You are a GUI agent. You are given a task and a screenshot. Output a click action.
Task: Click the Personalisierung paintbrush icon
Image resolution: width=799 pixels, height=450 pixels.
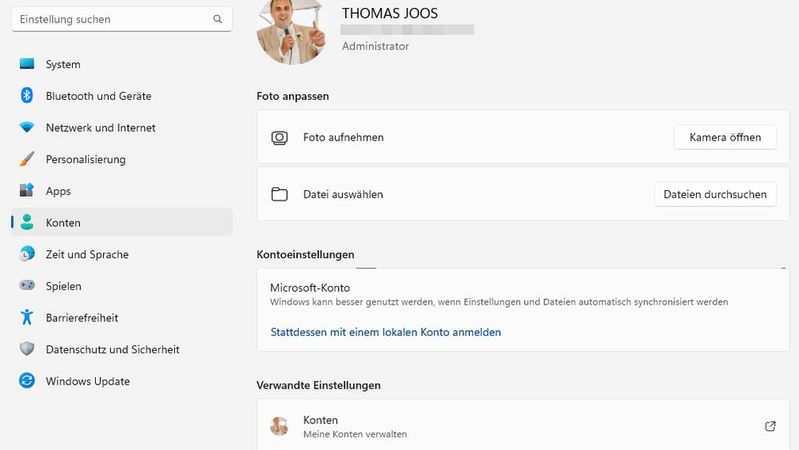point(27,158)
